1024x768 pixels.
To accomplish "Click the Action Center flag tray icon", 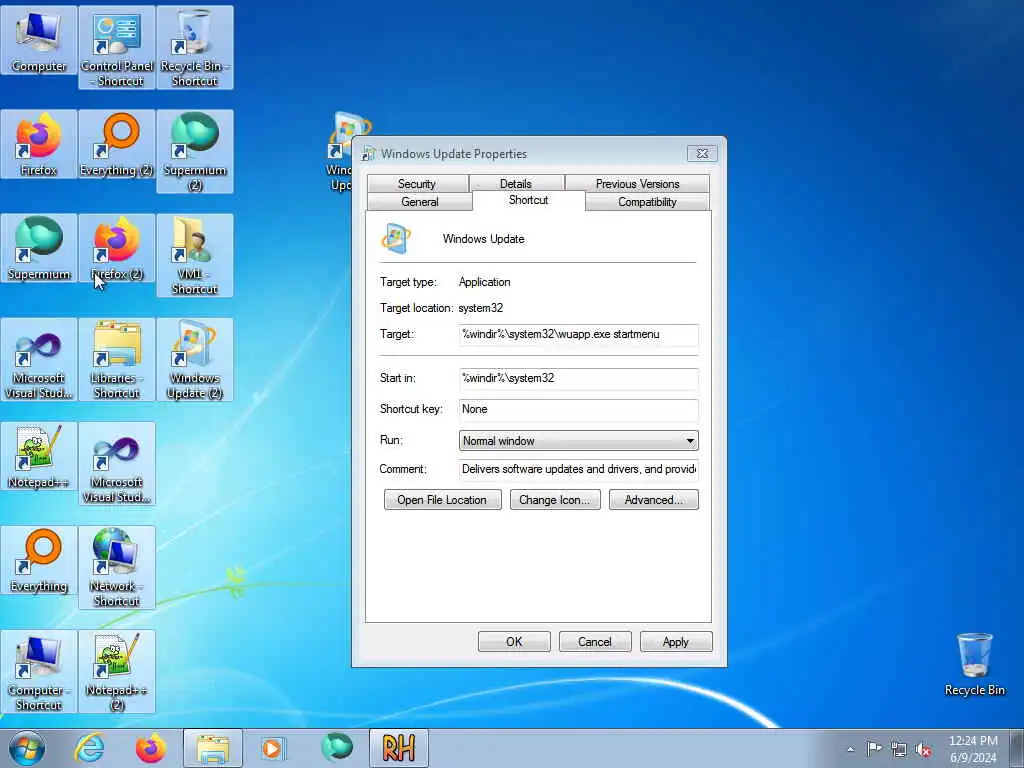I will click(x=874, y=748).
